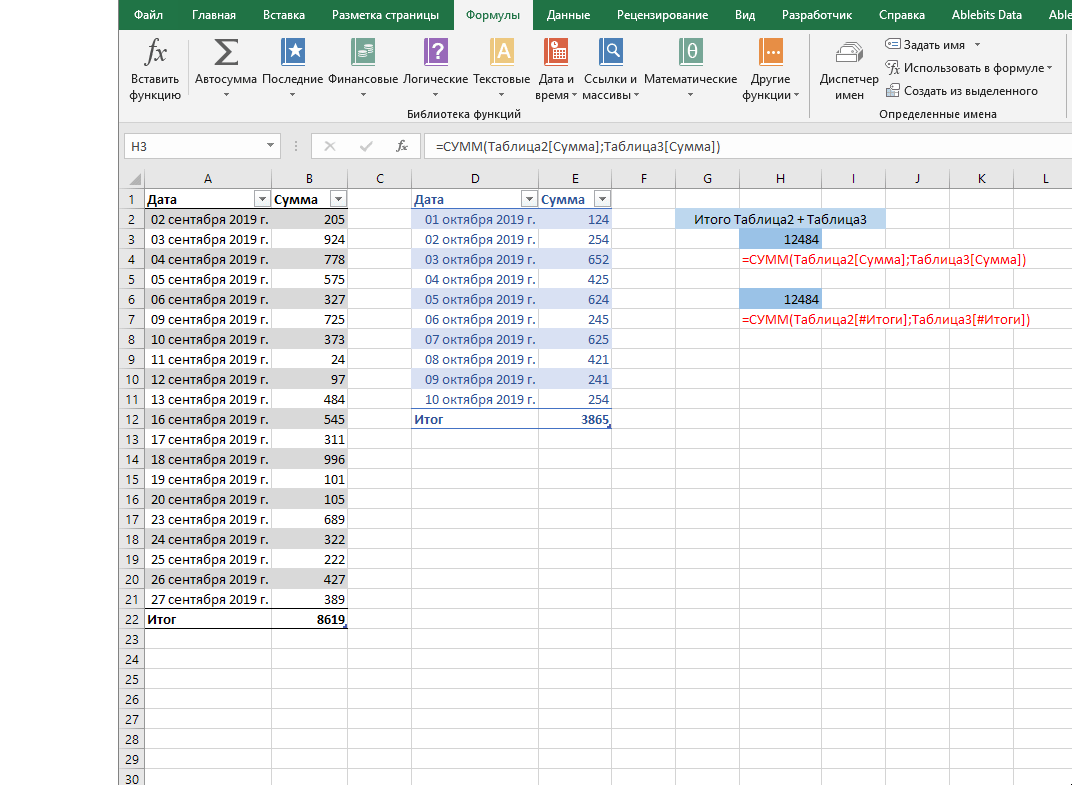Click the Вставить функцию icon
This screenshot has width=1072, height=785.
155,53
